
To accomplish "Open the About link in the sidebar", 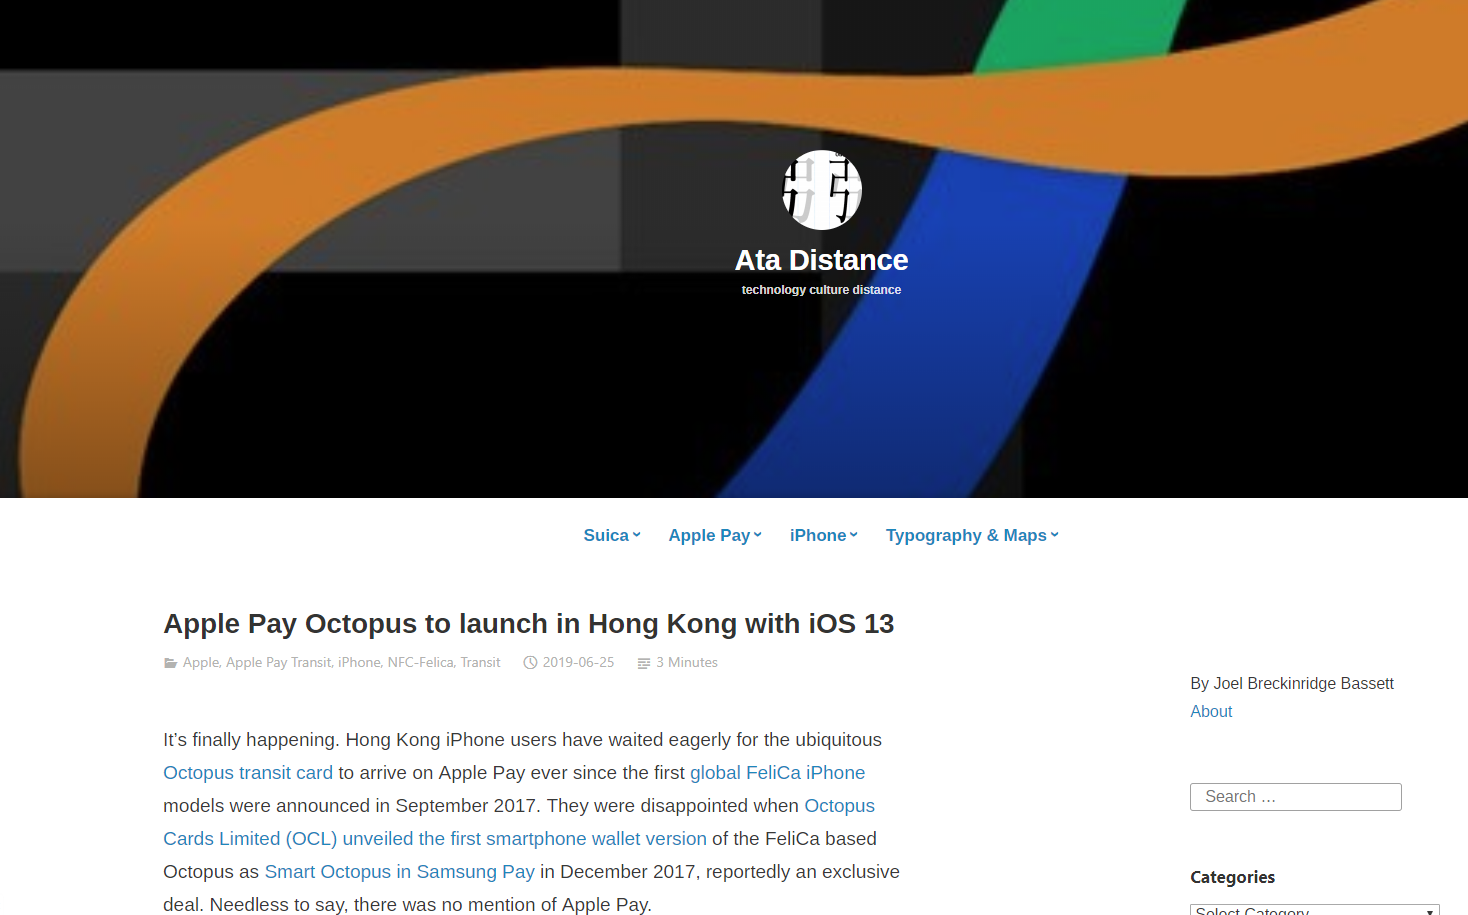I will [1211, 711].
